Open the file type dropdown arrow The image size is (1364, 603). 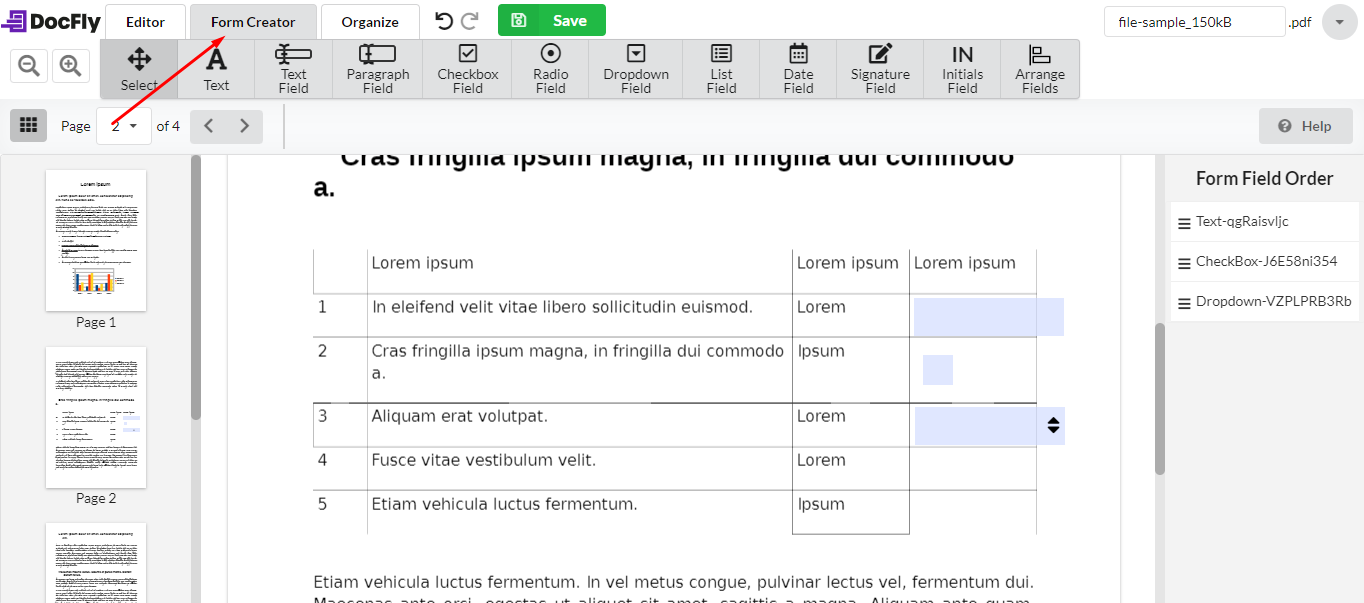[x=1339, y=21]
